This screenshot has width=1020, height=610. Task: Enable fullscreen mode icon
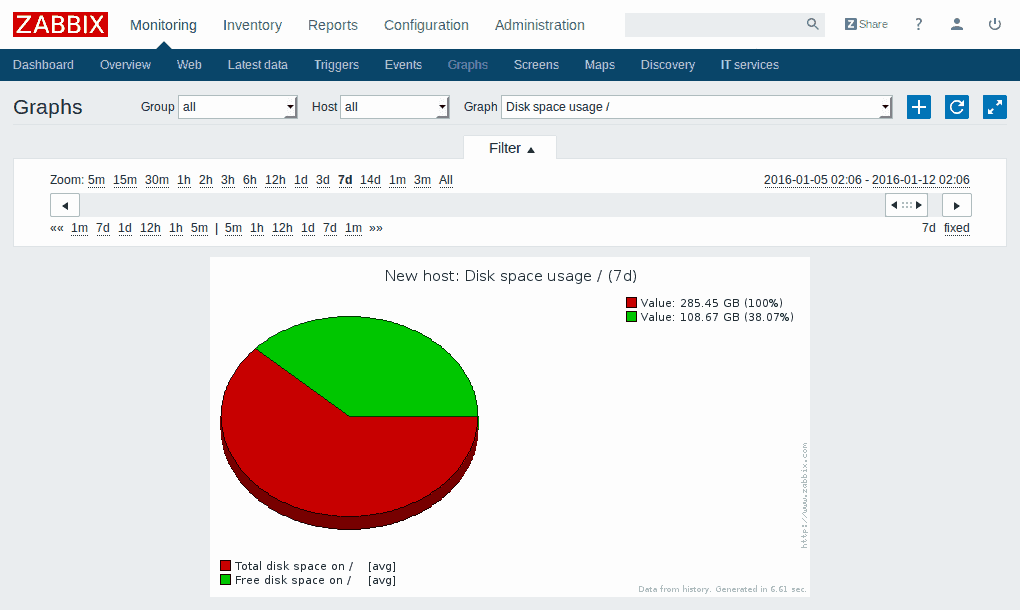(x=994, y=107)
